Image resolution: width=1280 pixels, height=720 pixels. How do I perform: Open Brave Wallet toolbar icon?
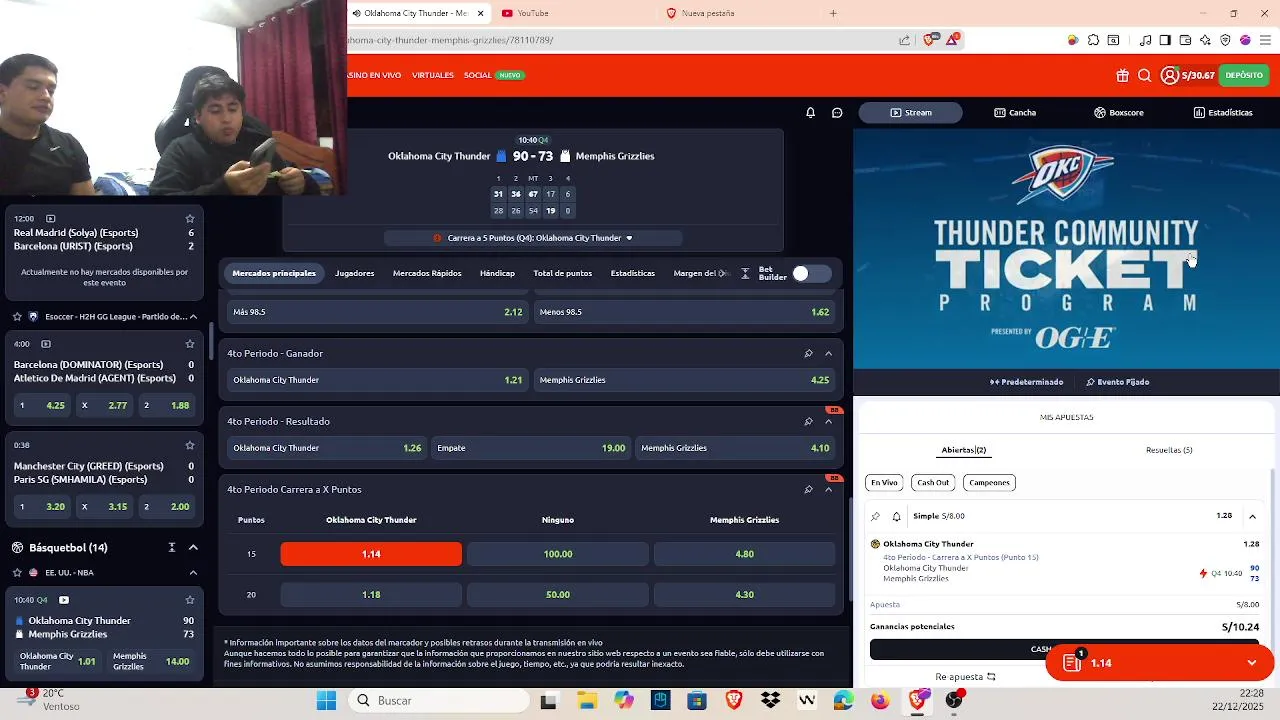point(1185,40)
